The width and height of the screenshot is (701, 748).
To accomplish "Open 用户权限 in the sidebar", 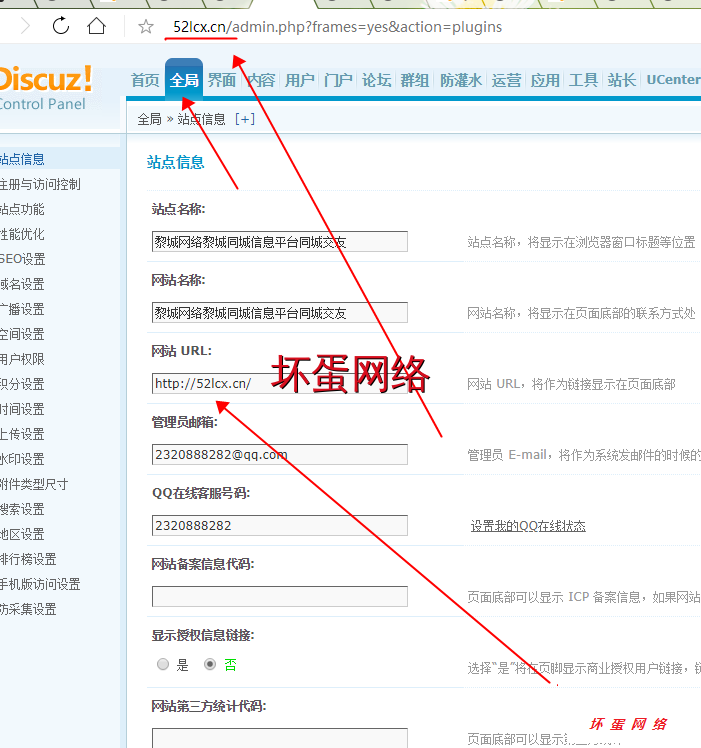I will (x=22, y=359).
